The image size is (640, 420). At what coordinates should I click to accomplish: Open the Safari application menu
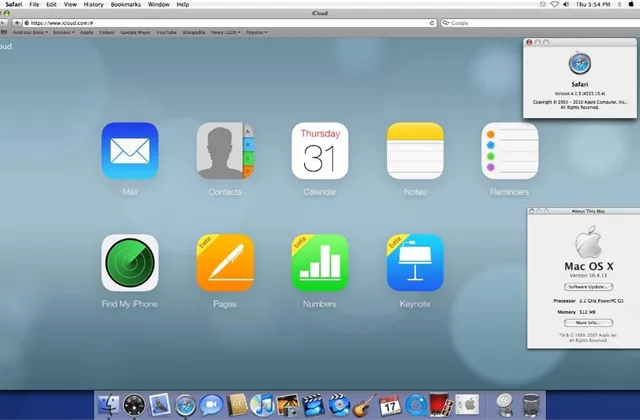click(x=13, y=4)
